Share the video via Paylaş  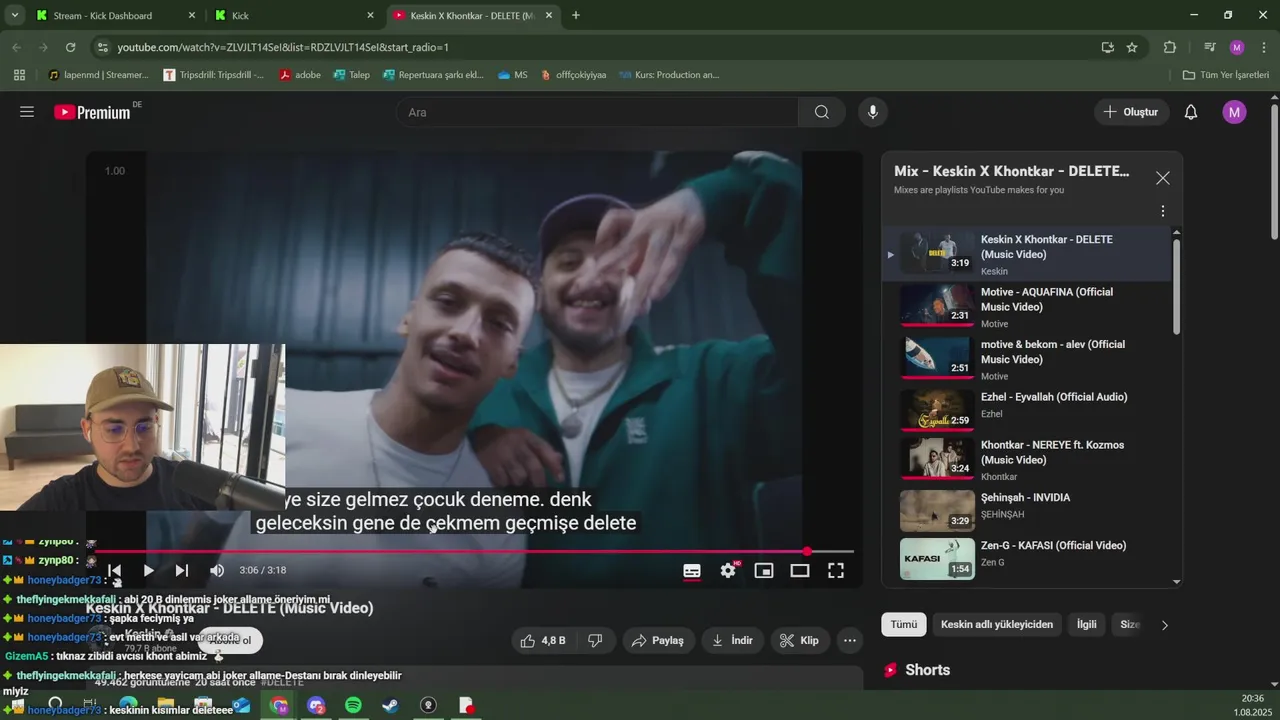(x=658, y=641)
